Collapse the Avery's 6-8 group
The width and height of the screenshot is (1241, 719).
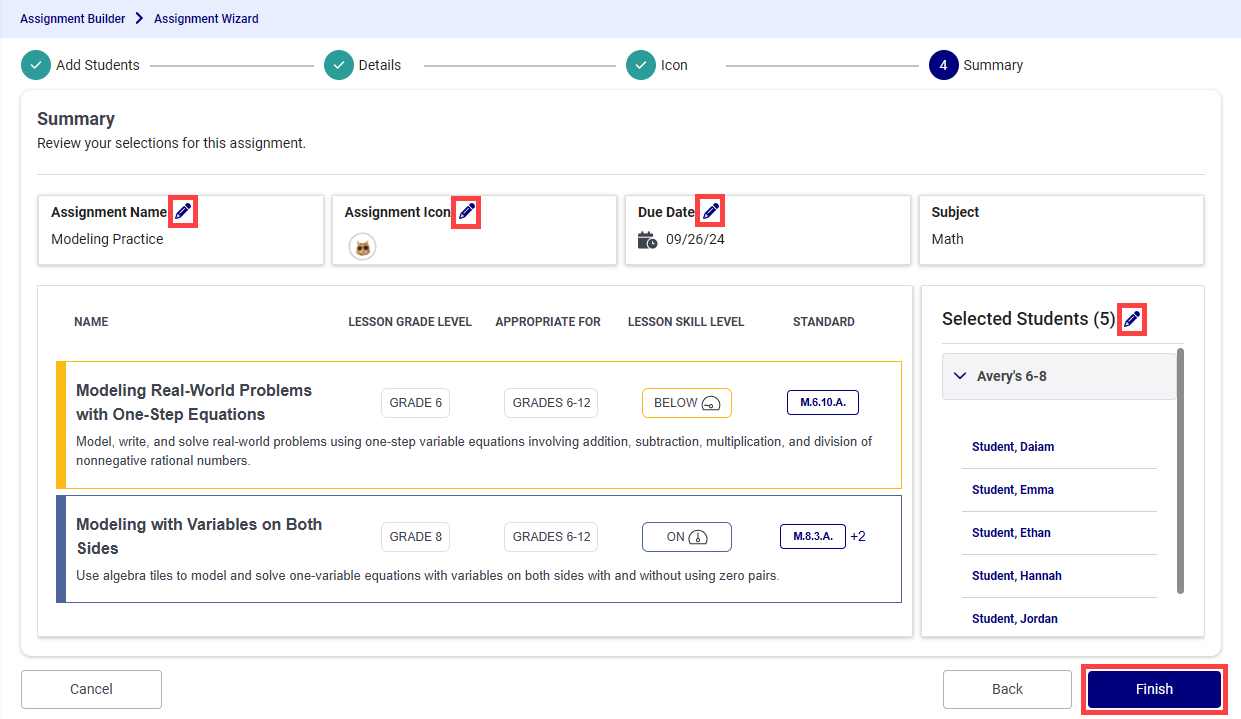pos(1059,376)
